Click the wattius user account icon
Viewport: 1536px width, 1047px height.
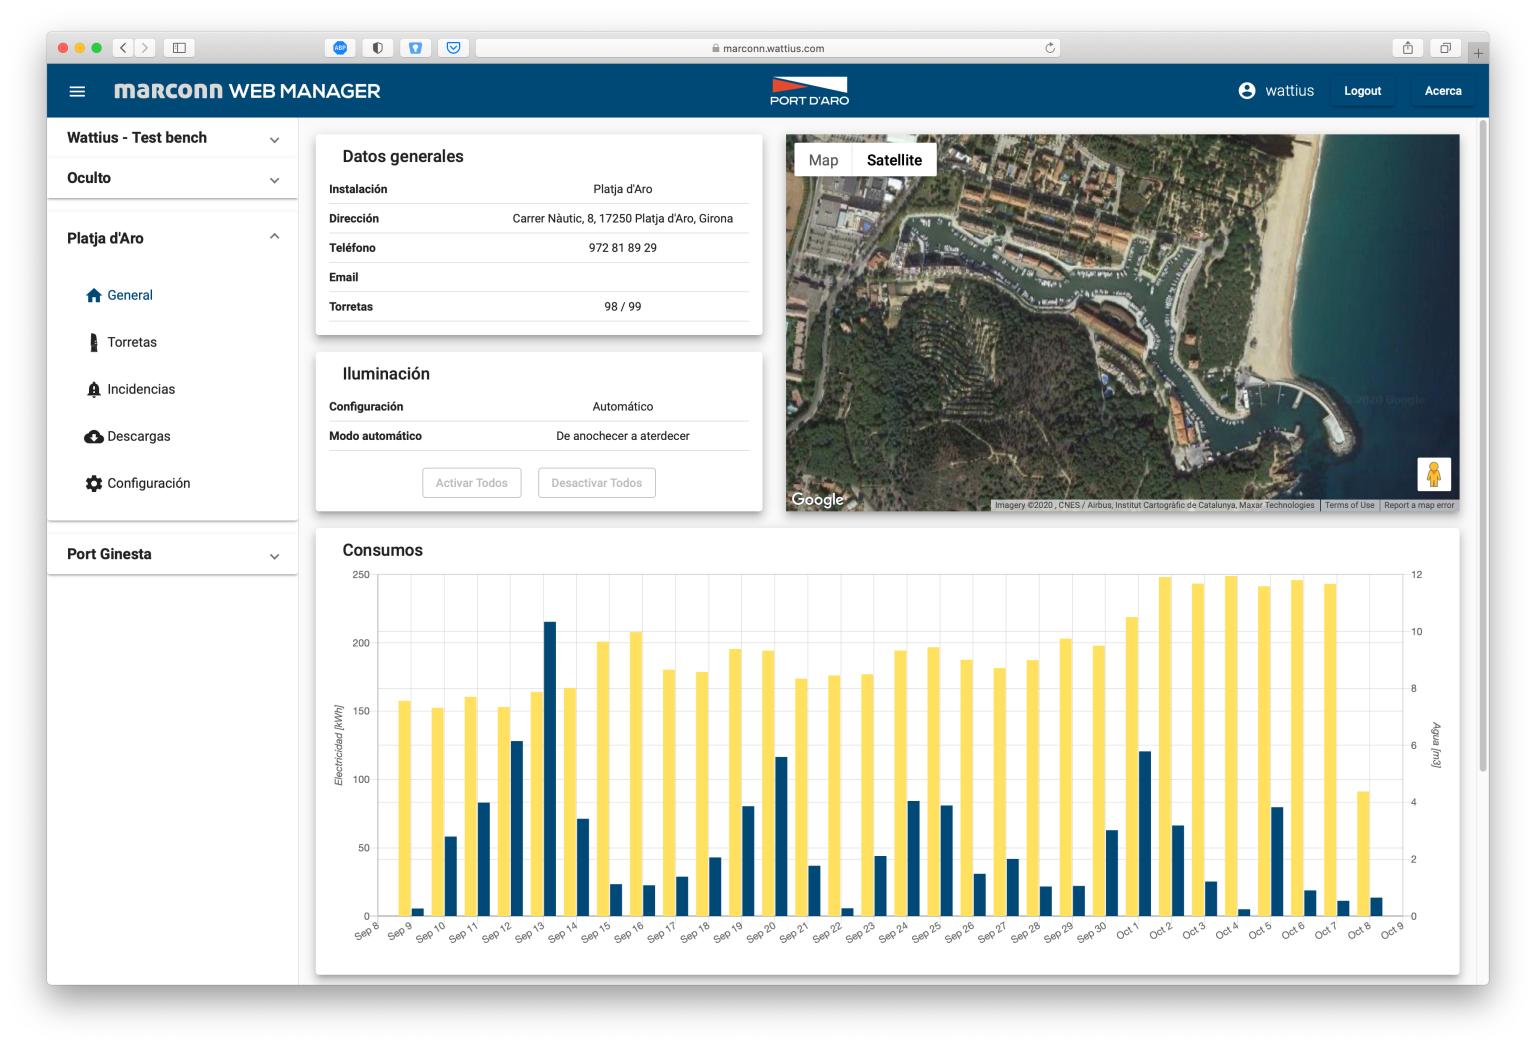pos(1246,91)
